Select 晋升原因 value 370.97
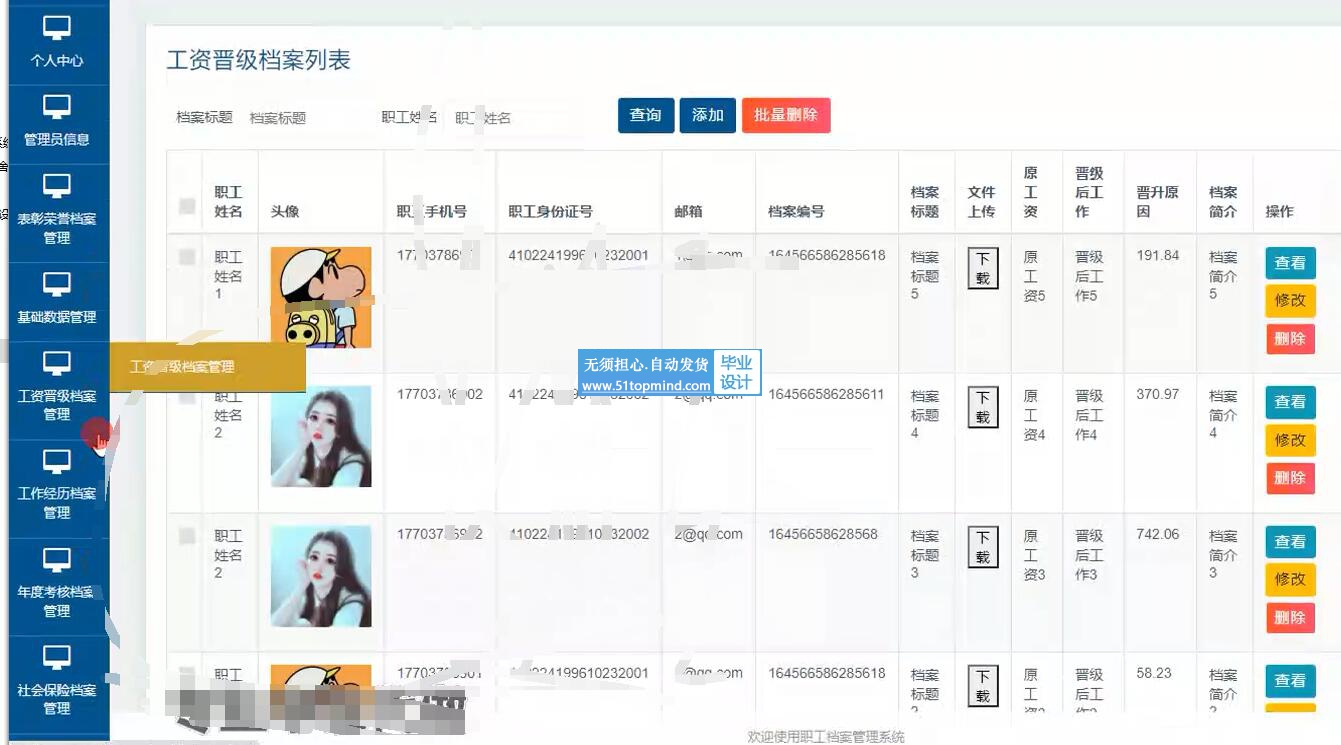Image resolution: width=1341 pixels, height=745 pixels. point(1158,395)
